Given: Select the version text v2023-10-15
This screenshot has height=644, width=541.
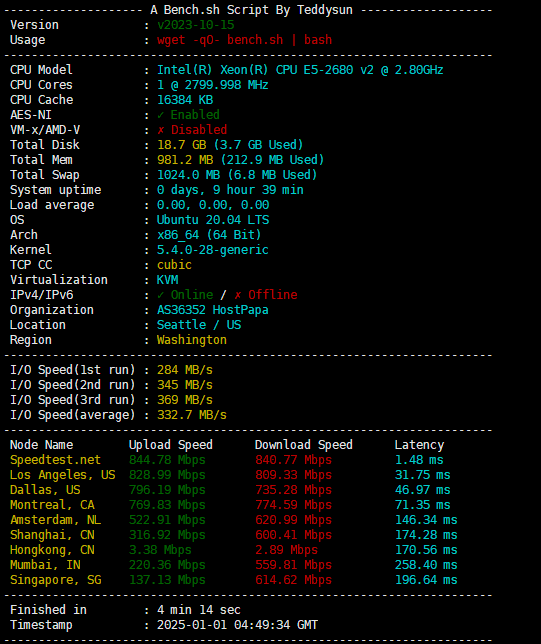Looking at the screenshot, I should (x=196, y=25).
